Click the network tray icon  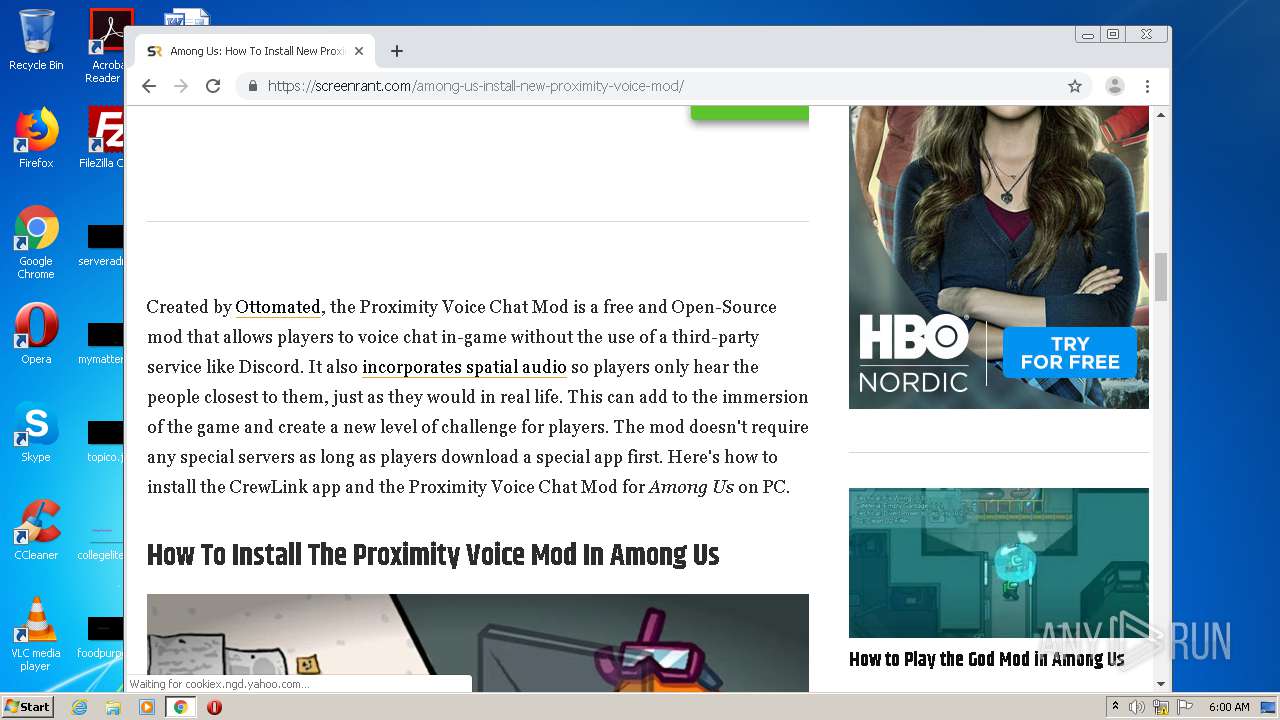1161,707
